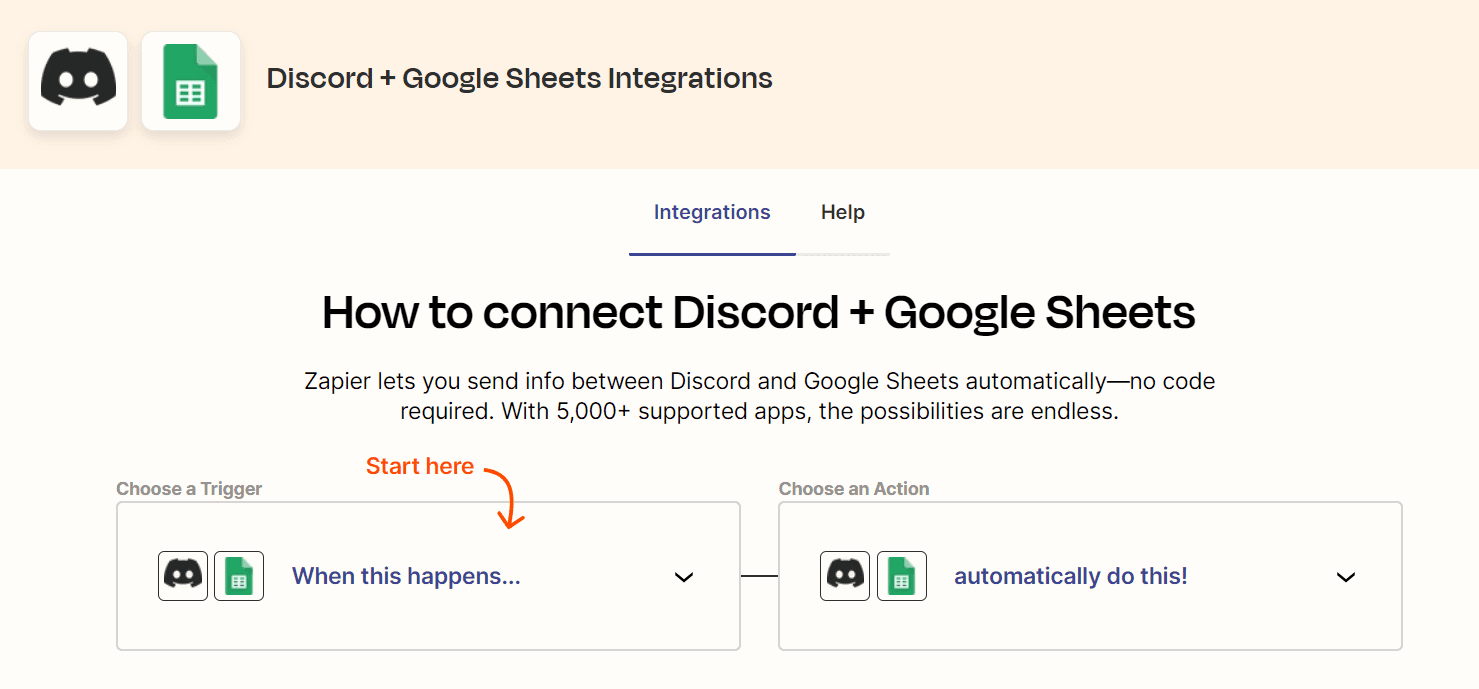Click the large Discord logo in header
This screenshot has height=689, width=1479.
pyautogui.click(x=78, y=81)
